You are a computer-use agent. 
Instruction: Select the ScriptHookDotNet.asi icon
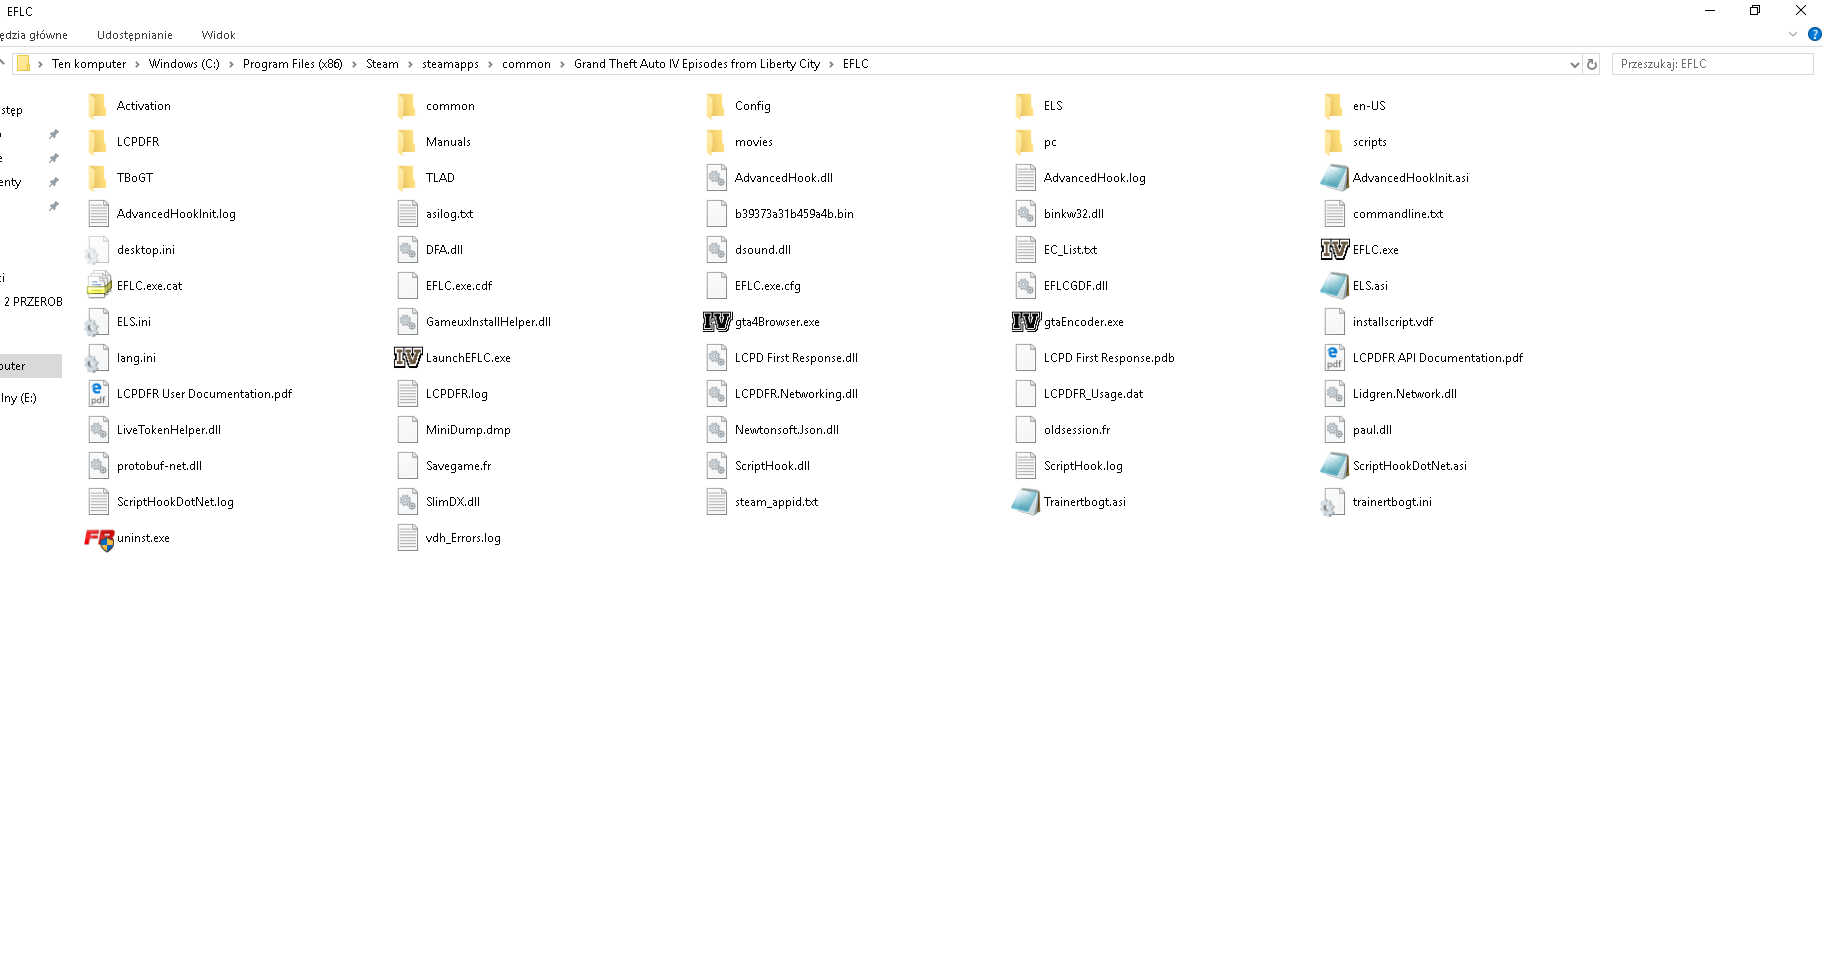(1334, 466)
